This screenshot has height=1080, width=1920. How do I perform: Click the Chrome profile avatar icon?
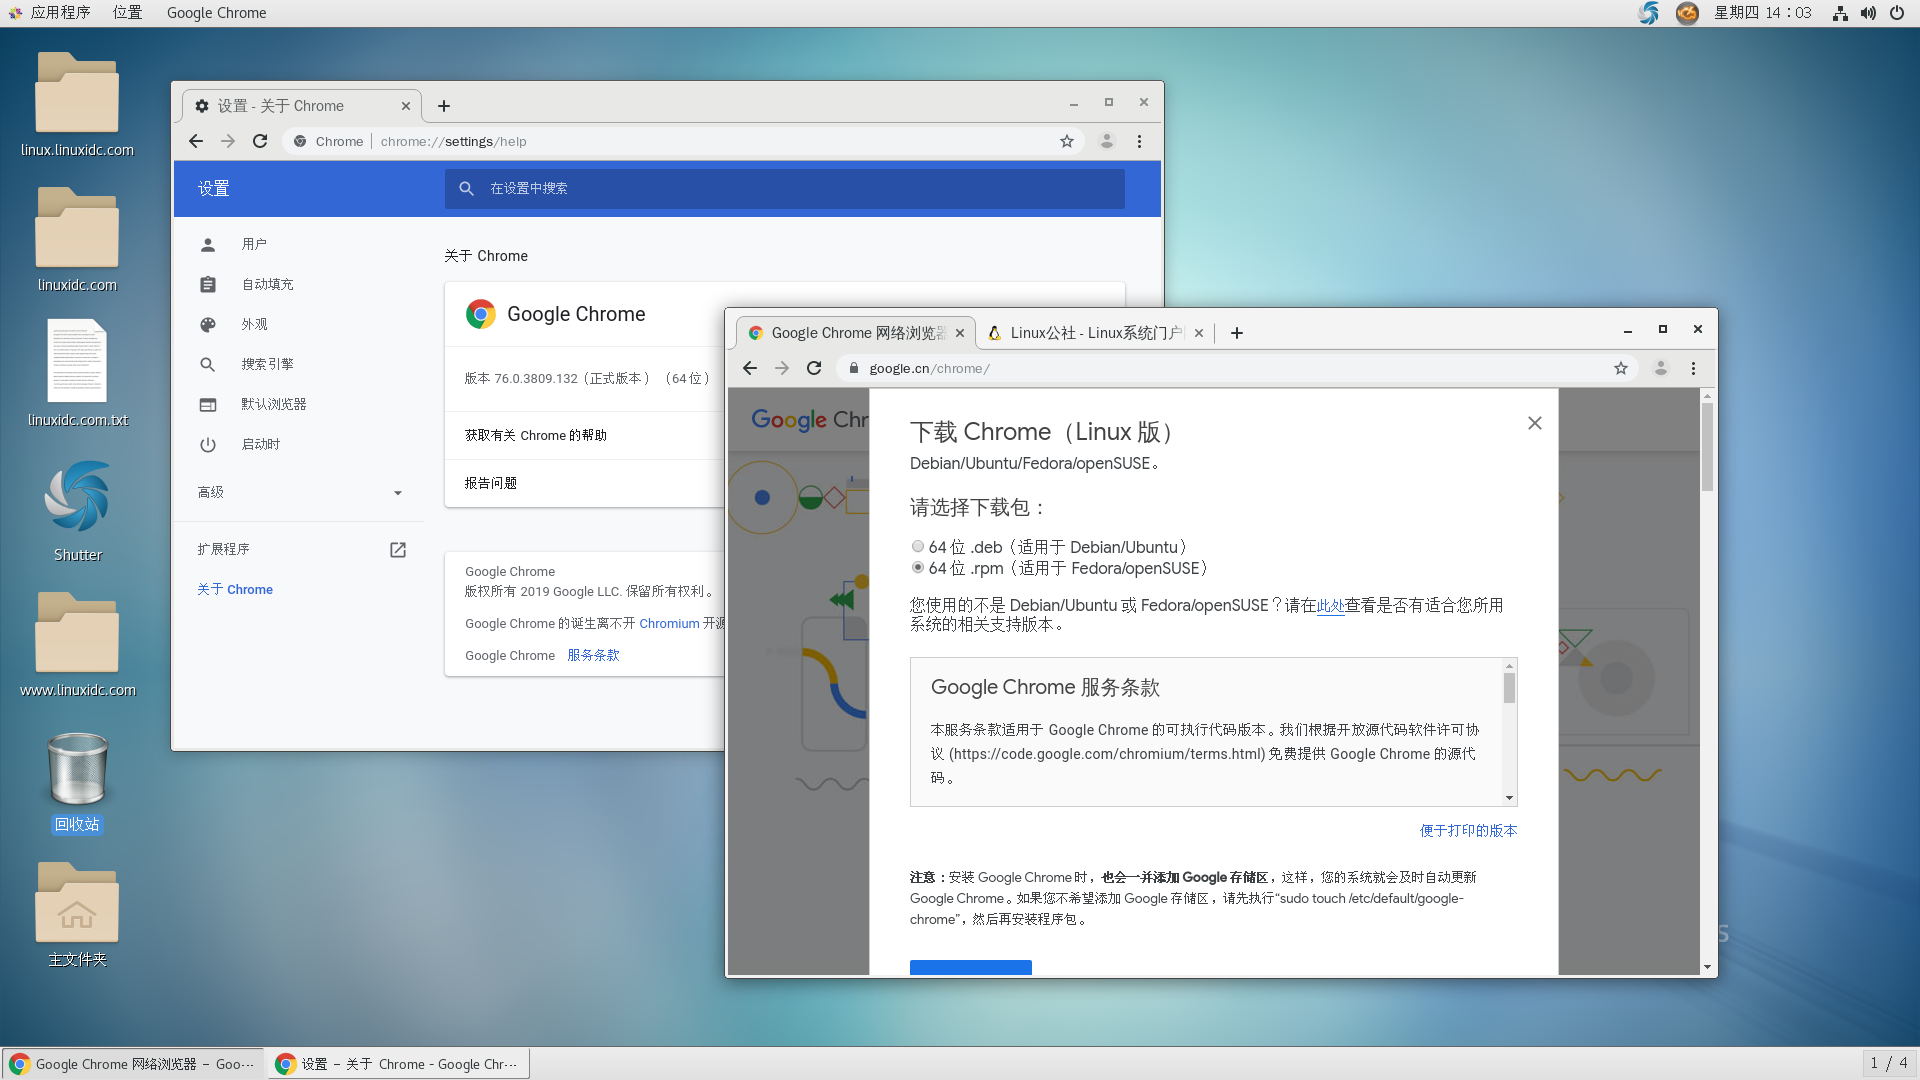click(1106, 141)
